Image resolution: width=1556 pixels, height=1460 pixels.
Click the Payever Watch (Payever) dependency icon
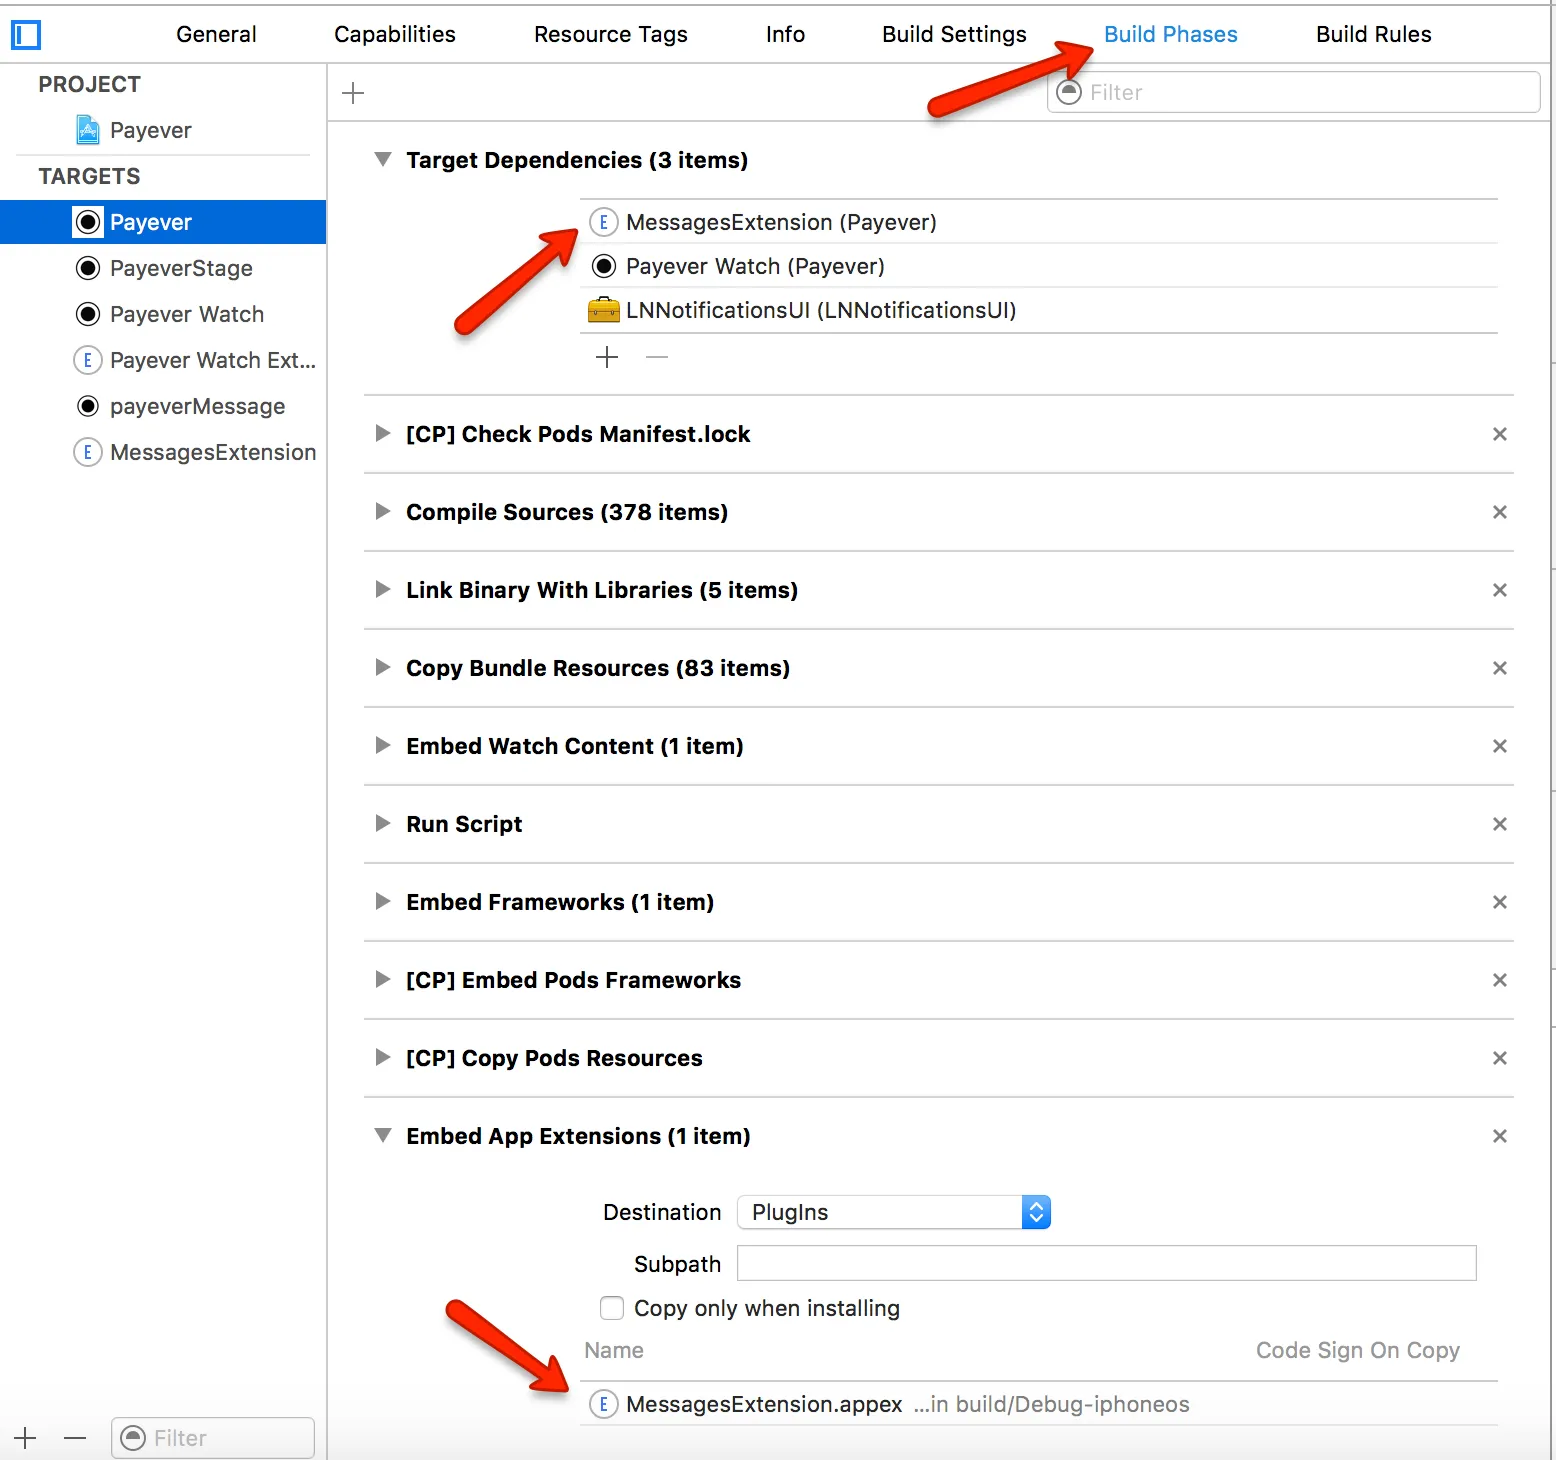604,266
